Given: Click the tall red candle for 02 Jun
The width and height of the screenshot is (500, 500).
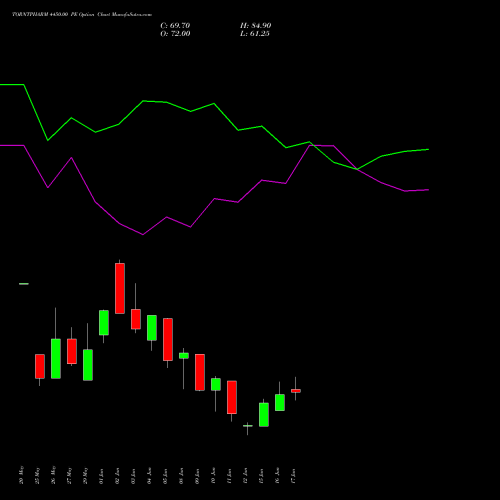Looking at the screenshot, I should click(120, 288).
